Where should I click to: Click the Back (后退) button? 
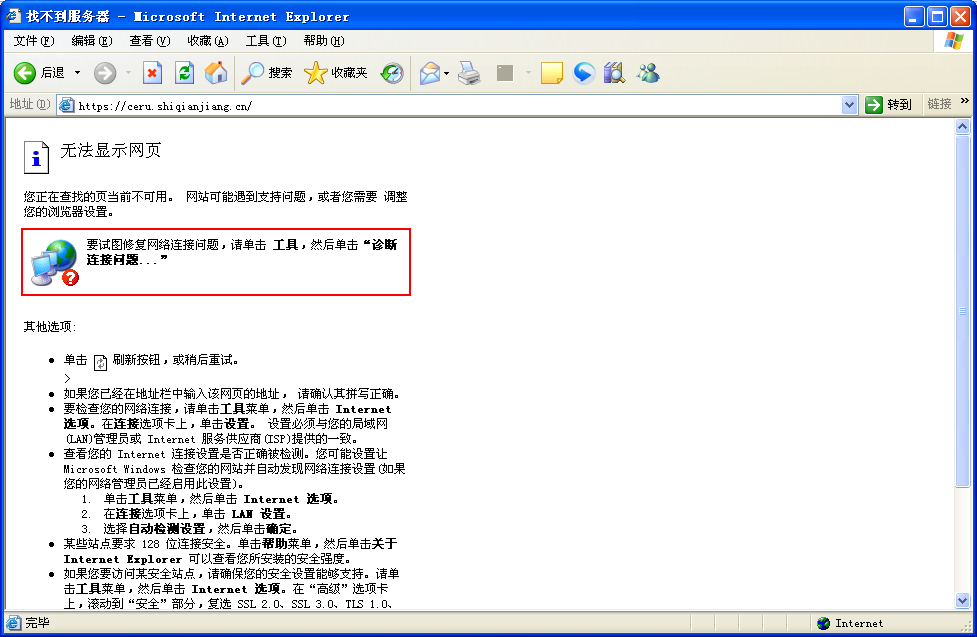tap(38, 73)
